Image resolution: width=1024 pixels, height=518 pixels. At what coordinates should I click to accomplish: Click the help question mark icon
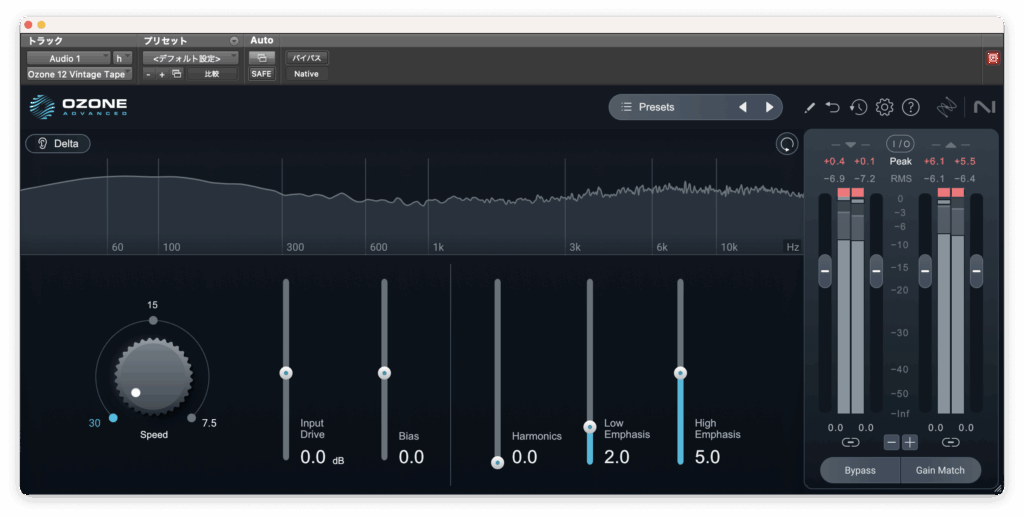tap(910, 107)
